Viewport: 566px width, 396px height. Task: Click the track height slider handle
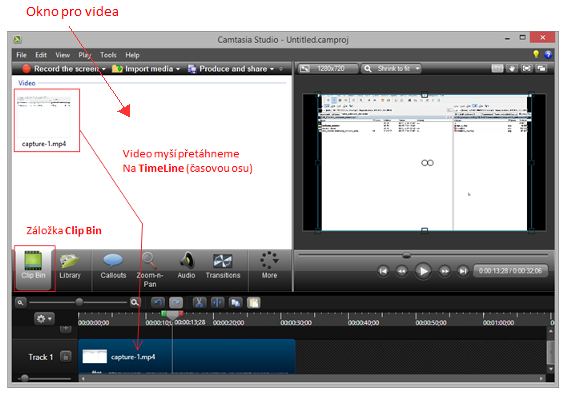point(25,378)
